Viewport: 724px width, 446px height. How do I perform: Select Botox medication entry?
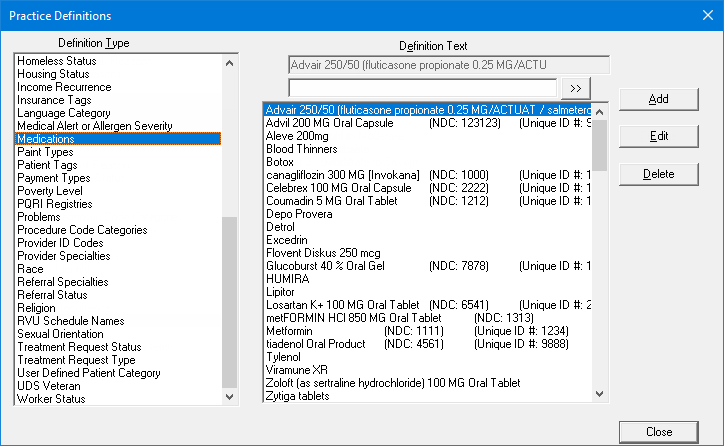click(x=428, y=162)
